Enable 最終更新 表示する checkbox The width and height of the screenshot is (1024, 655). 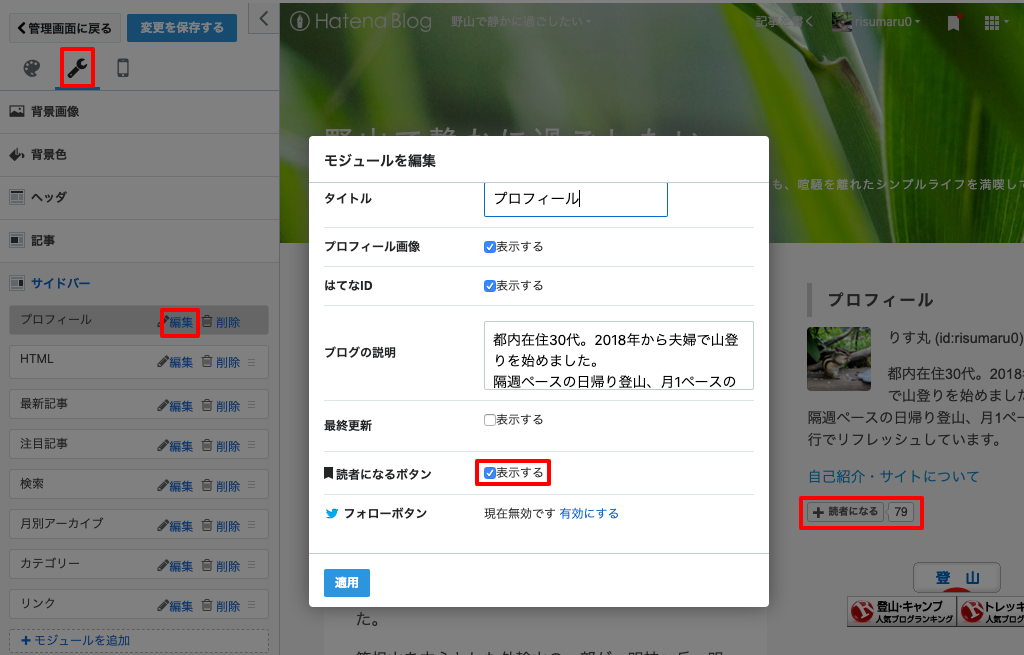(x=489, y=420)
